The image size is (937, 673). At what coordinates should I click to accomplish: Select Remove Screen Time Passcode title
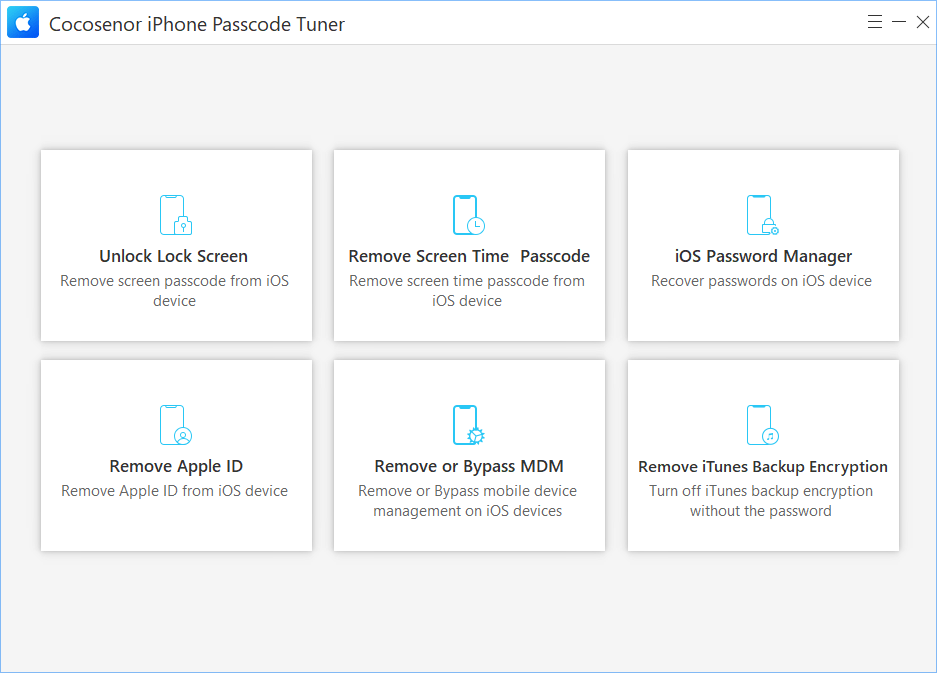point(469,256)
